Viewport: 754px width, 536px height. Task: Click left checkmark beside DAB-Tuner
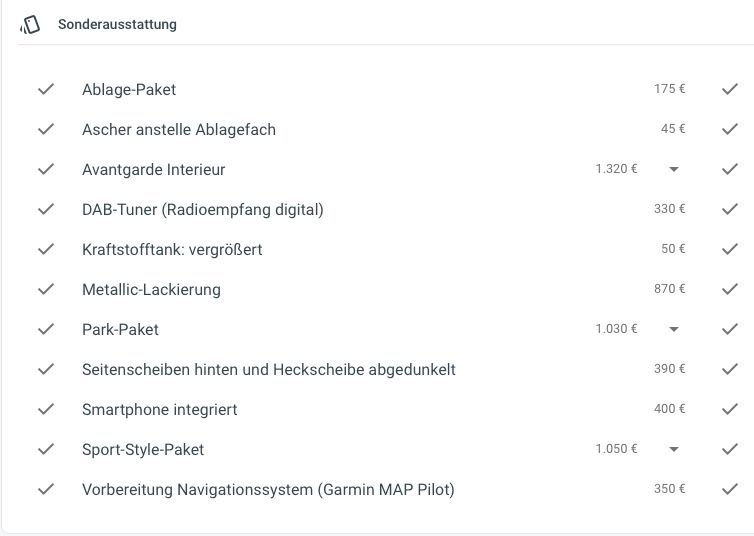(46, 209)
